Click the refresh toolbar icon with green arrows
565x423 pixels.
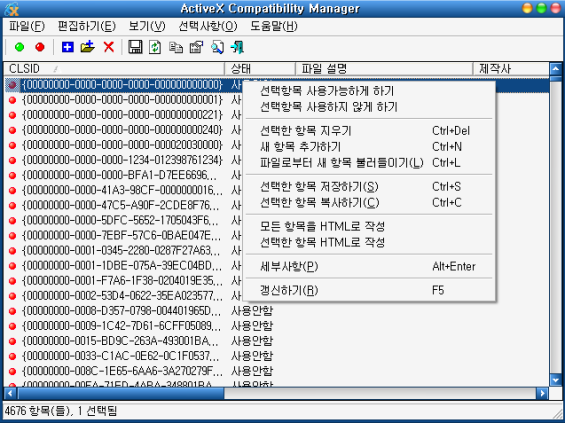coord(155,47)
